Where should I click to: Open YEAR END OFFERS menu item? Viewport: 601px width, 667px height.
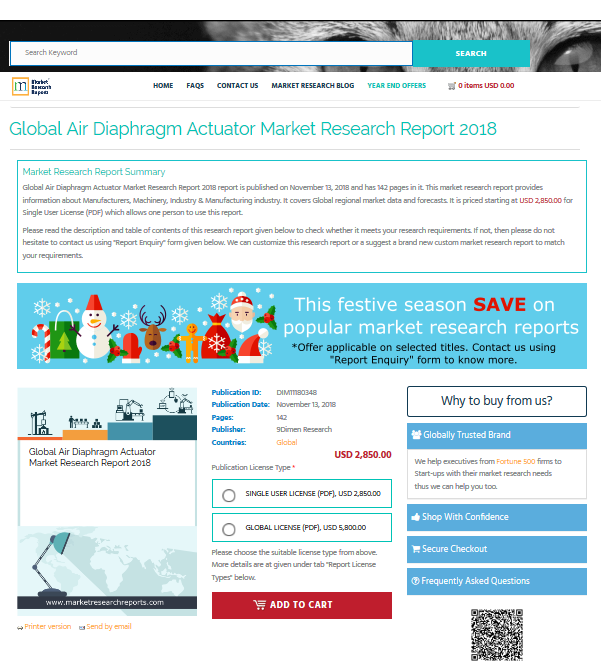tap(396, 86)
